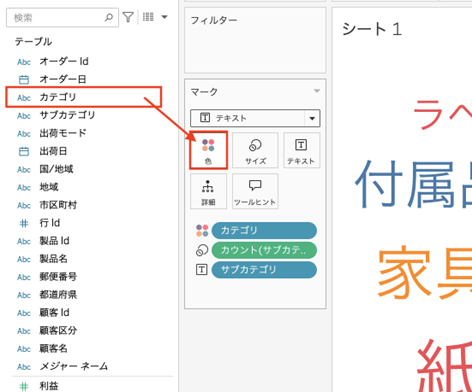This screenshot has height=392, width=472.
Task: Select the カテゴリ field
Action: click(x=58, y=97)
